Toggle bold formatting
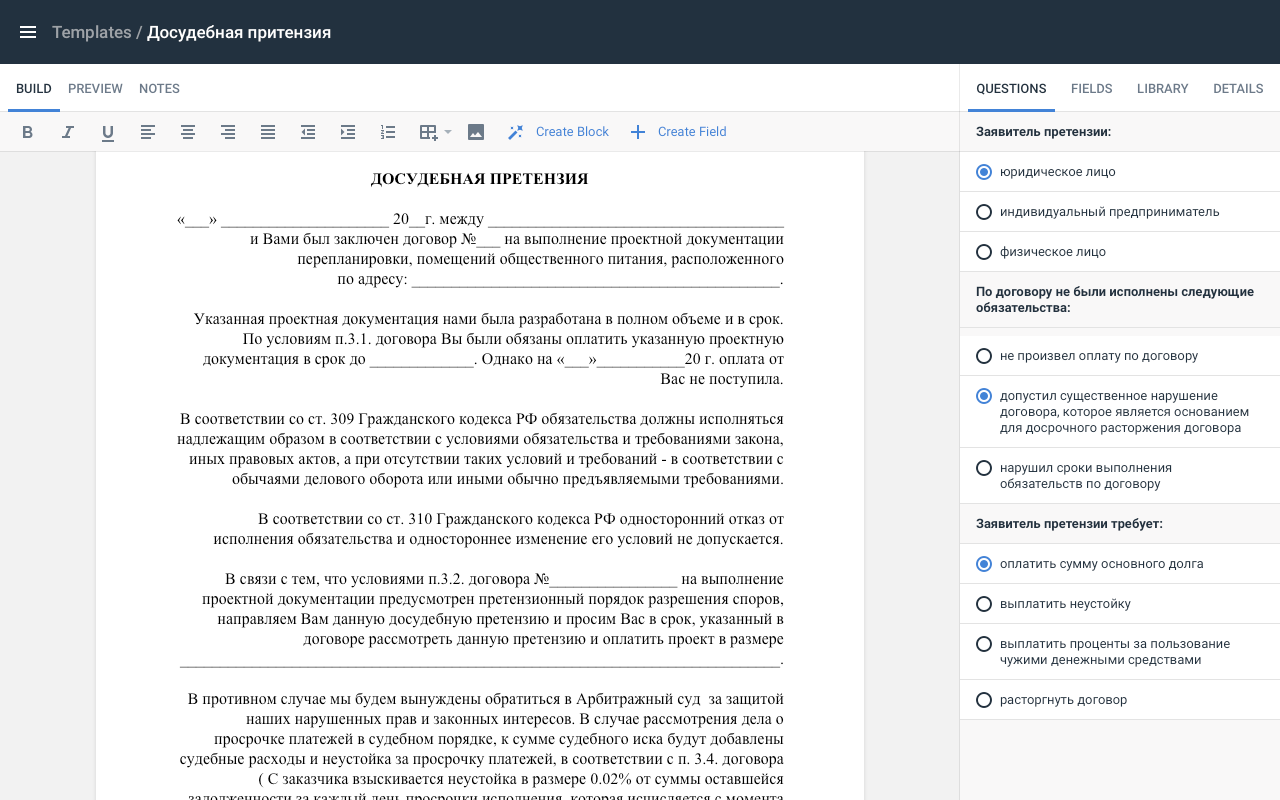This screenshot has width=1280, height=800. (x=28, y=132)
